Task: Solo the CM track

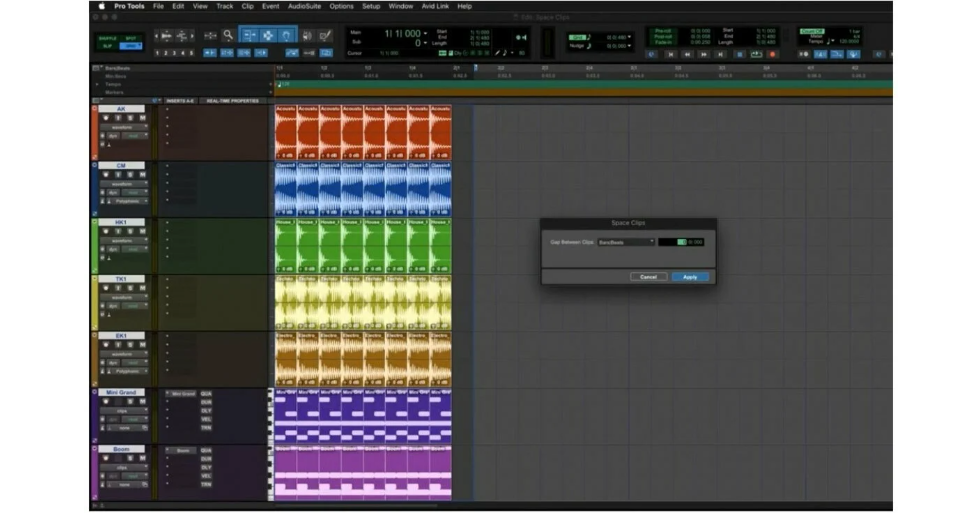Action: (x=131, y=175)
